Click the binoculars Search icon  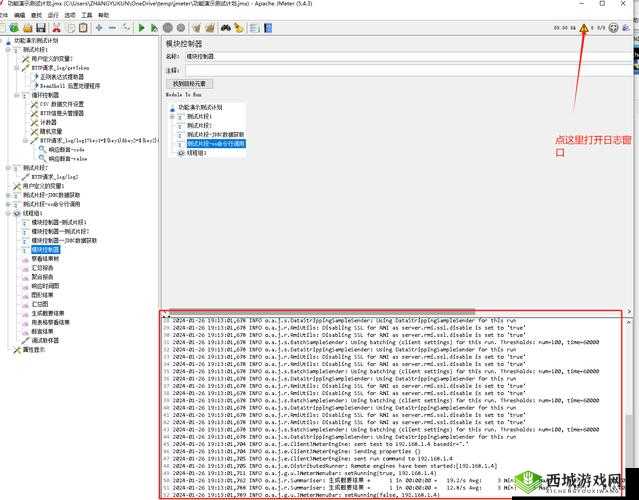[224, 28]
